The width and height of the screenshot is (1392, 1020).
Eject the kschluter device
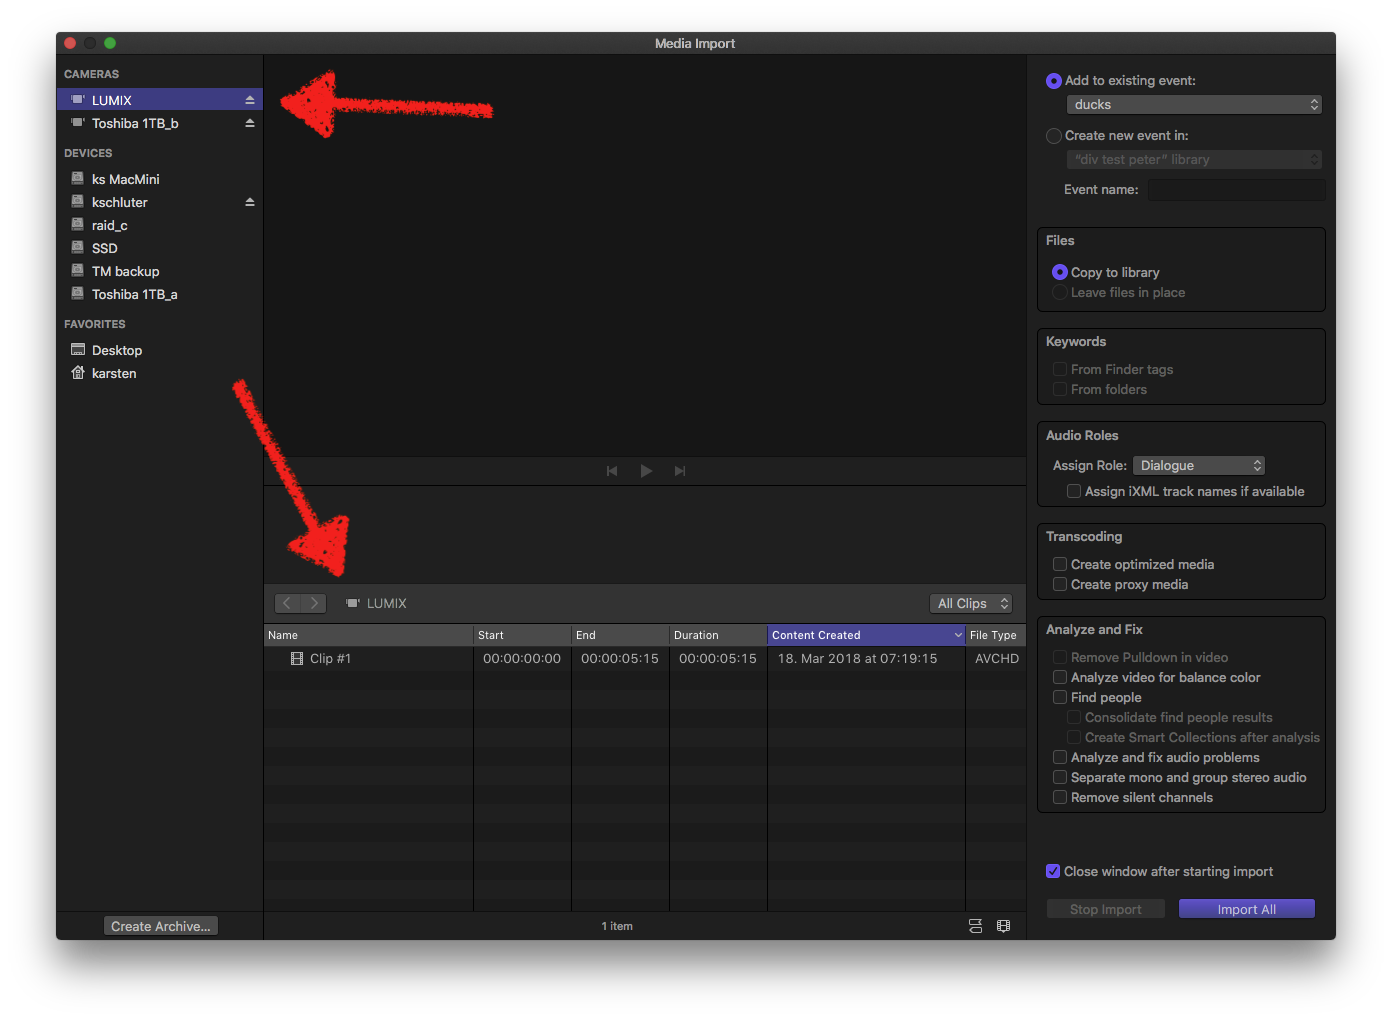pyautogui.click(x=250, y=202)
